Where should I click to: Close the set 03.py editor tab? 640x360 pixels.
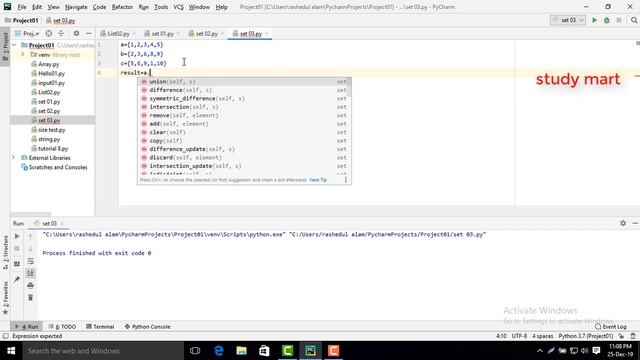(x=267, y=33)
